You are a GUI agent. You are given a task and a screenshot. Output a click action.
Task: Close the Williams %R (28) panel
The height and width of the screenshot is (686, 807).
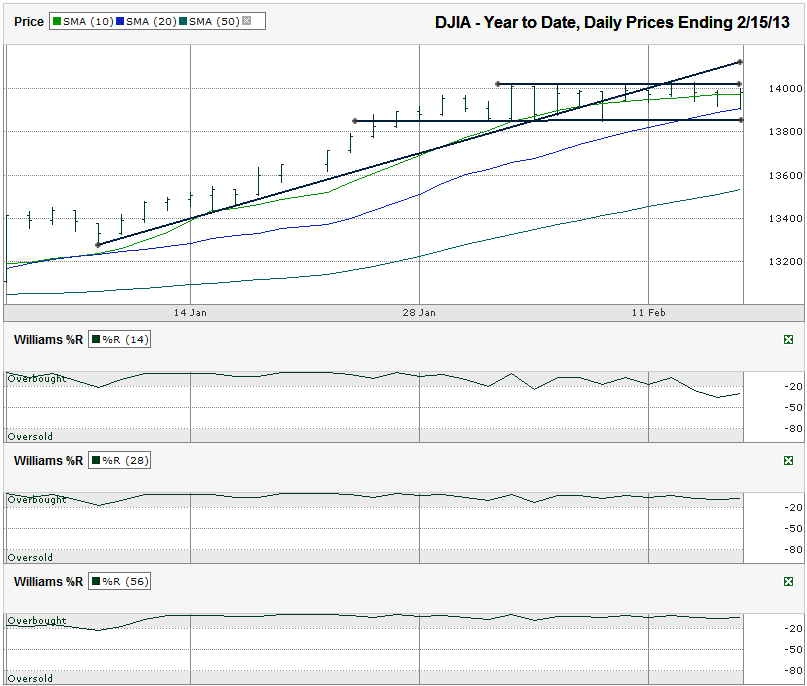pyautogui.click(x=788, y=460)
